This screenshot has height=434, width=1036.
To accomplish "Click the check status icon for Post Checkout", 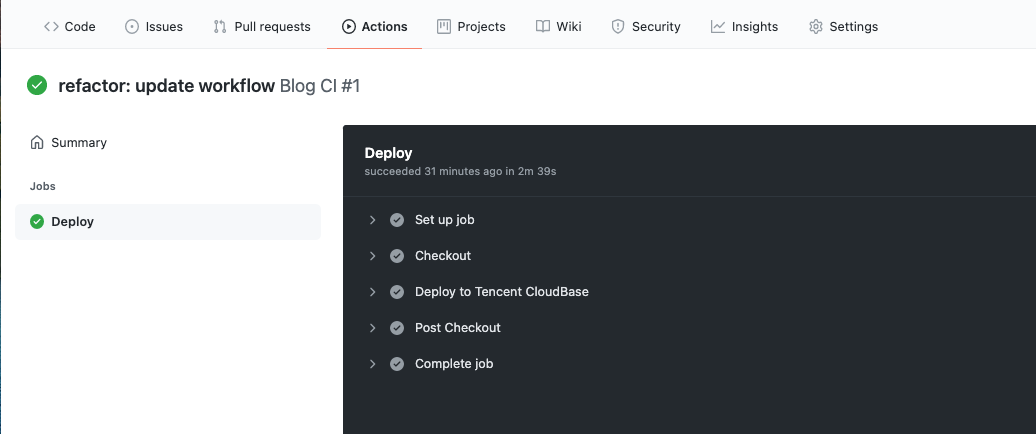I will [397, 328].
